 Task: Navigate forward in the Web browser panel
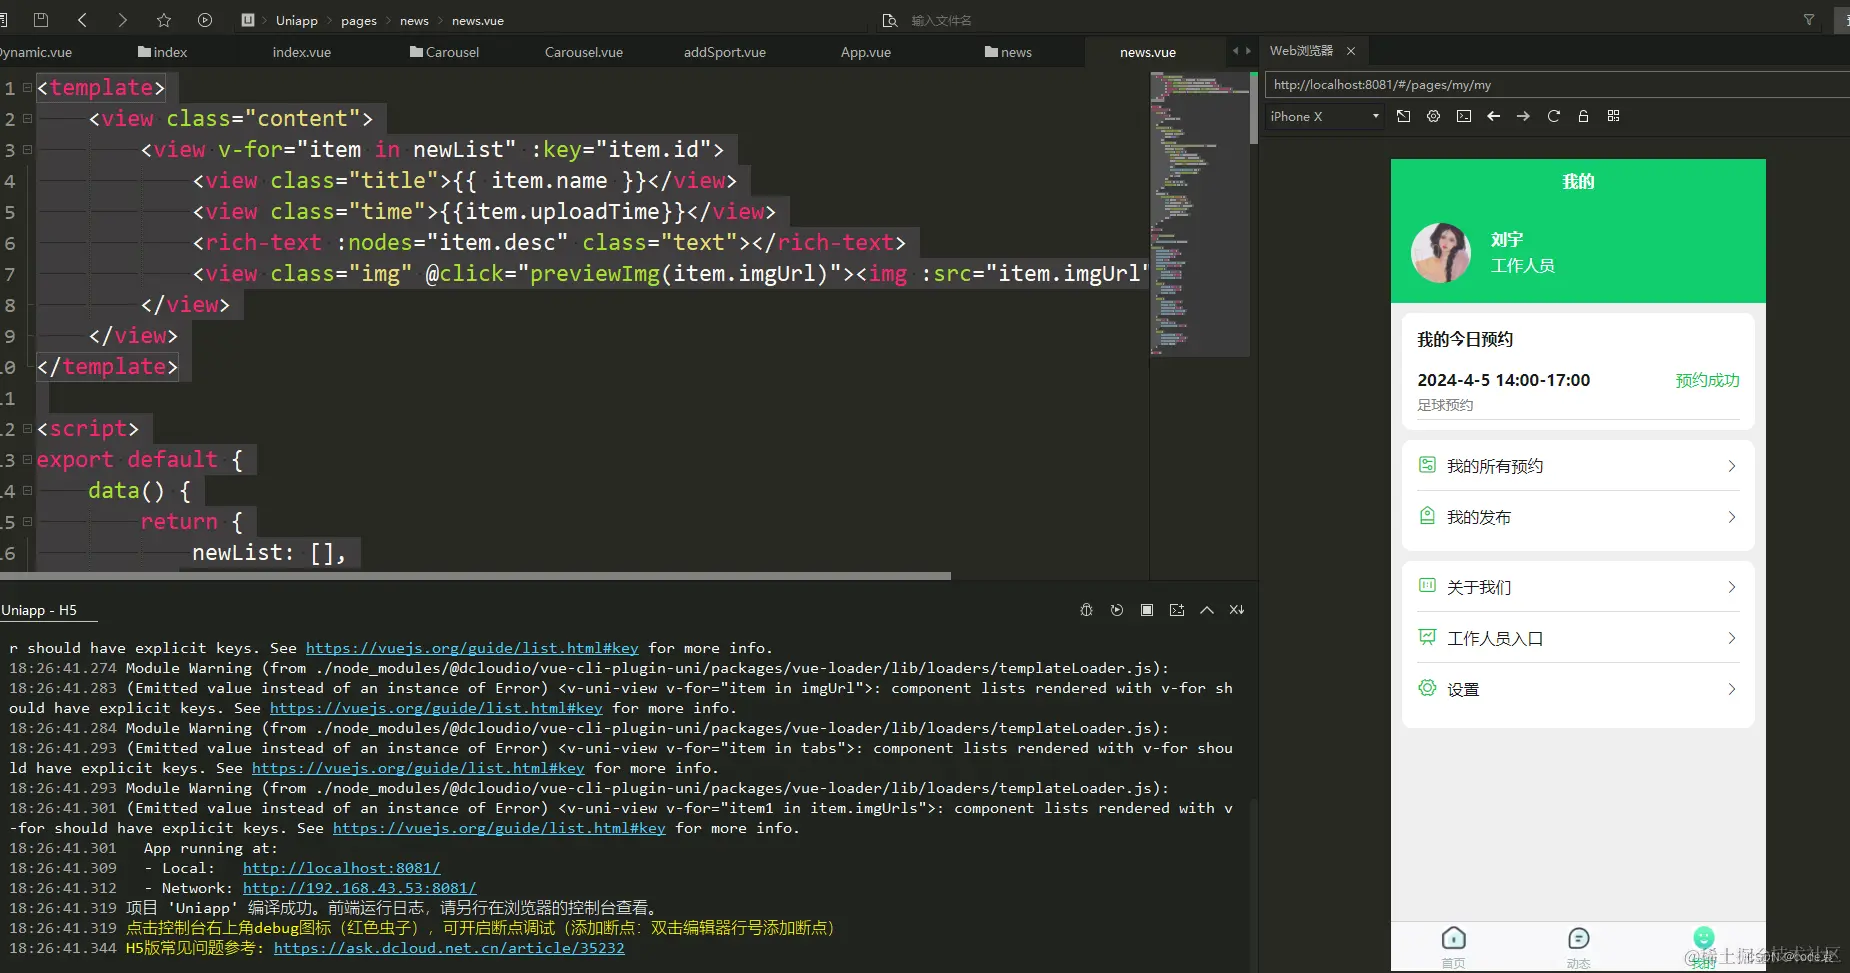(1523, 116)
